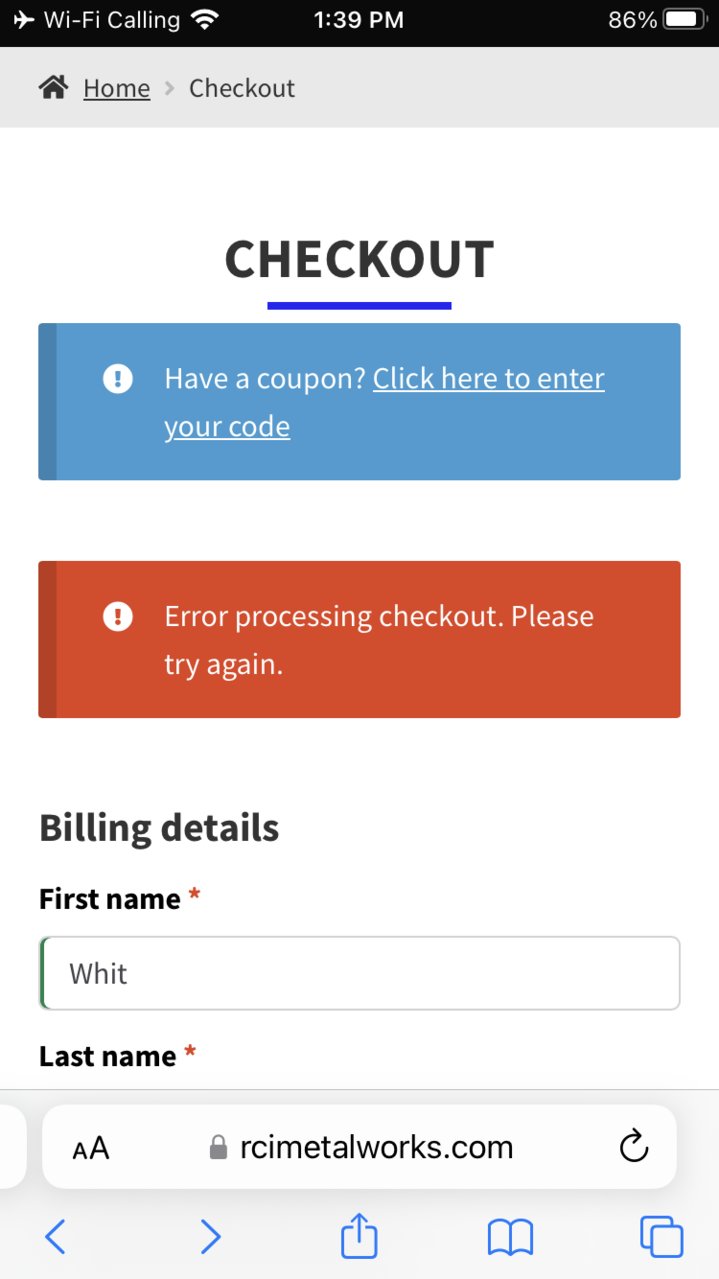Click the Checkout breadcrumb text
The image size is (719, 1279).
click(x=242, y=88)
